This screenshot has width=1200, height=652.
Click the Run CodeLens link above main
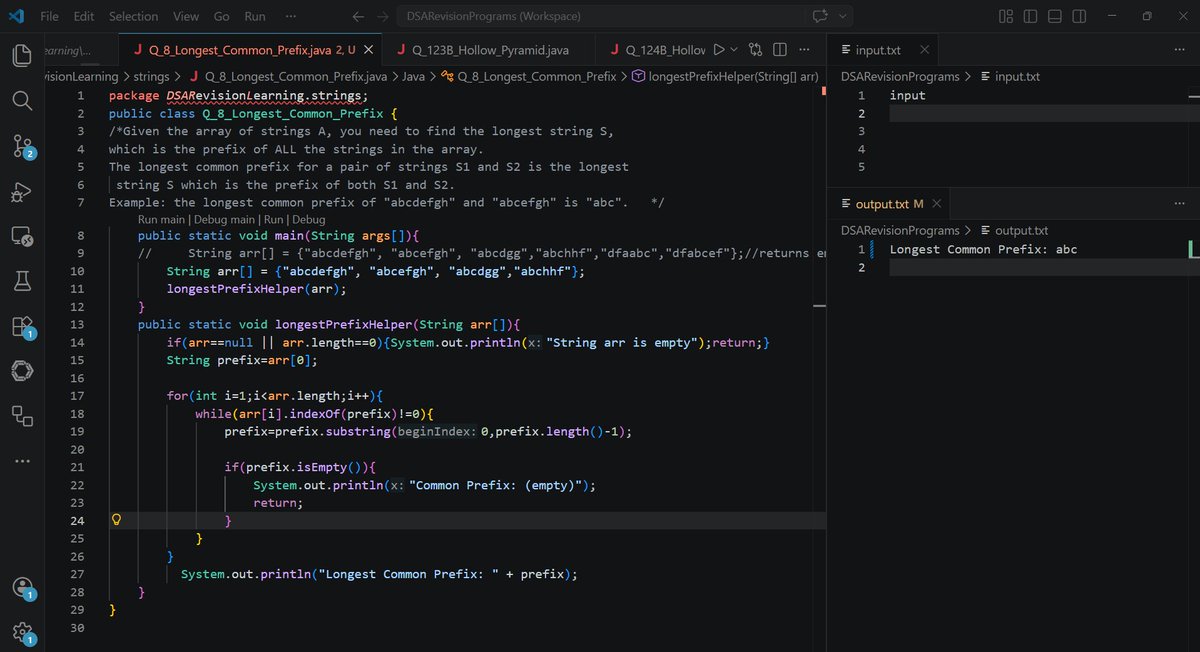[272, 219]
